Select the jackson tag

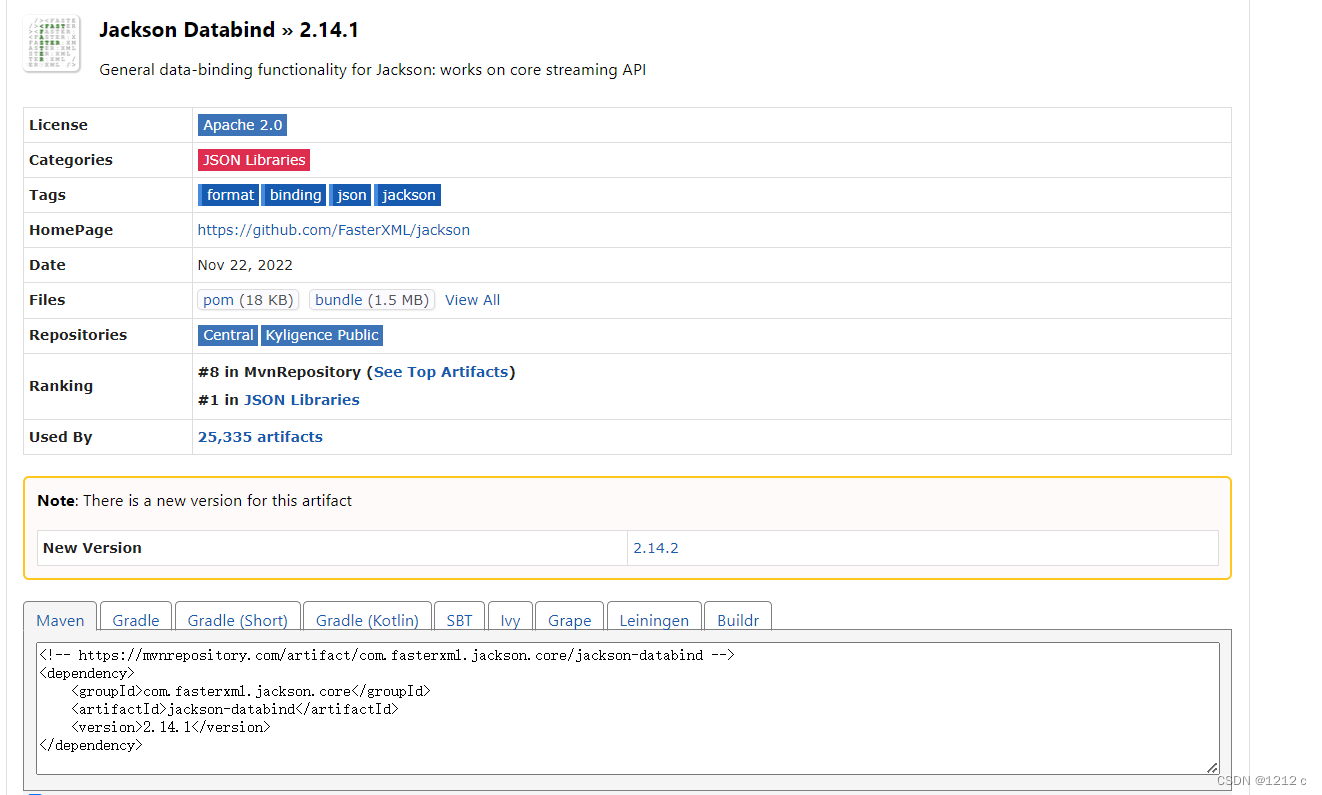[408, 195]
